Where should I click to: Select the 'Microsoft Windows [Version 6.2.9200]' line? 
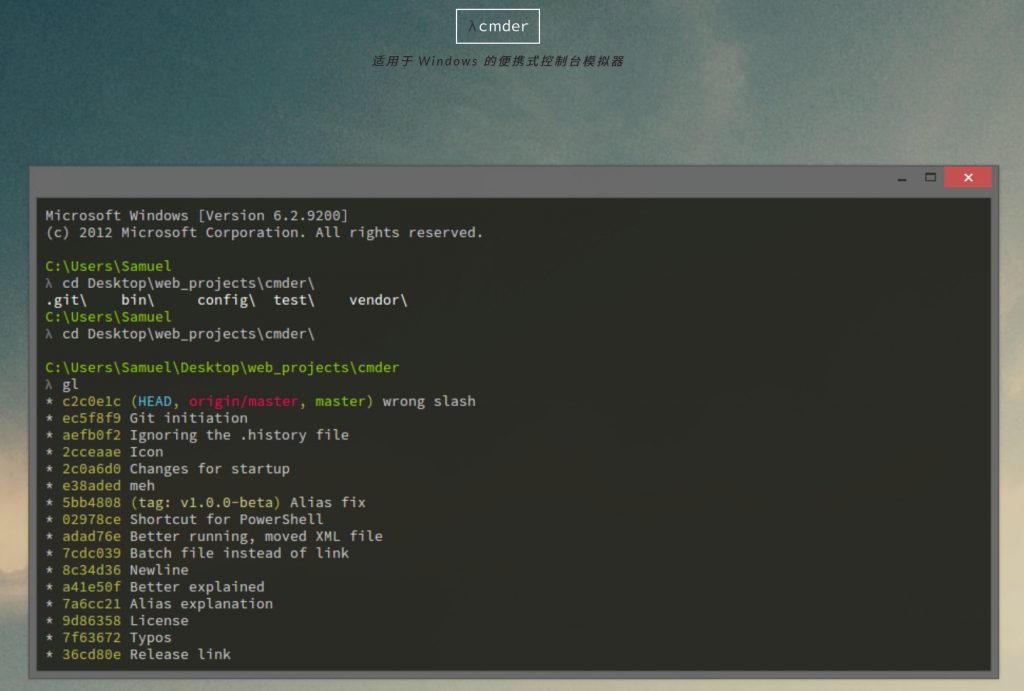pos(197,216)
